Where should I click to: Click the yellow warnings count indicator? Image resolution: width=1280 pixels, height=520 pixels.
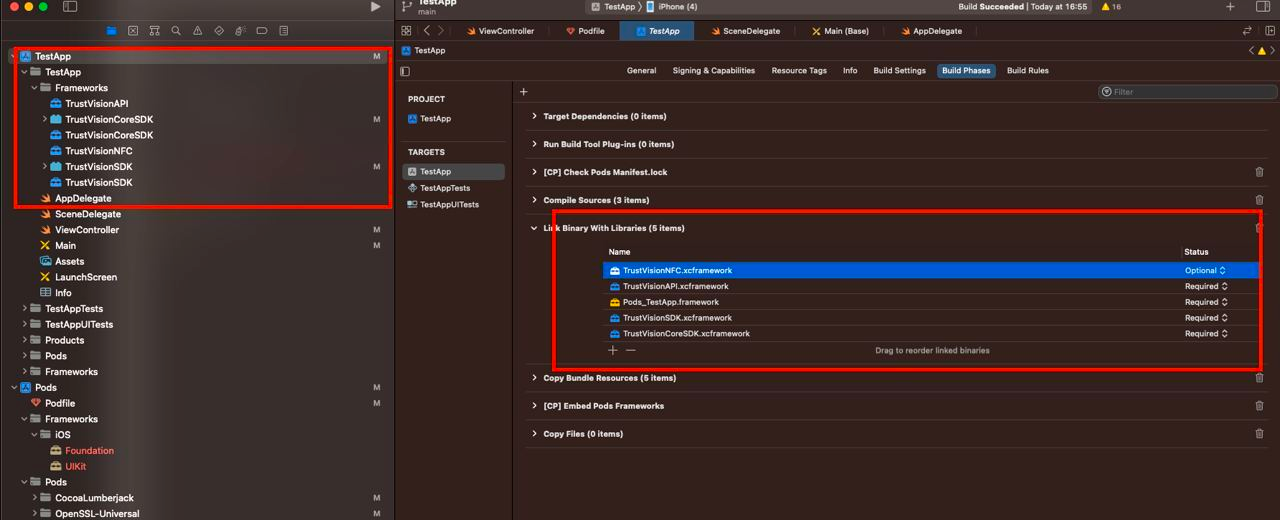1111,7
